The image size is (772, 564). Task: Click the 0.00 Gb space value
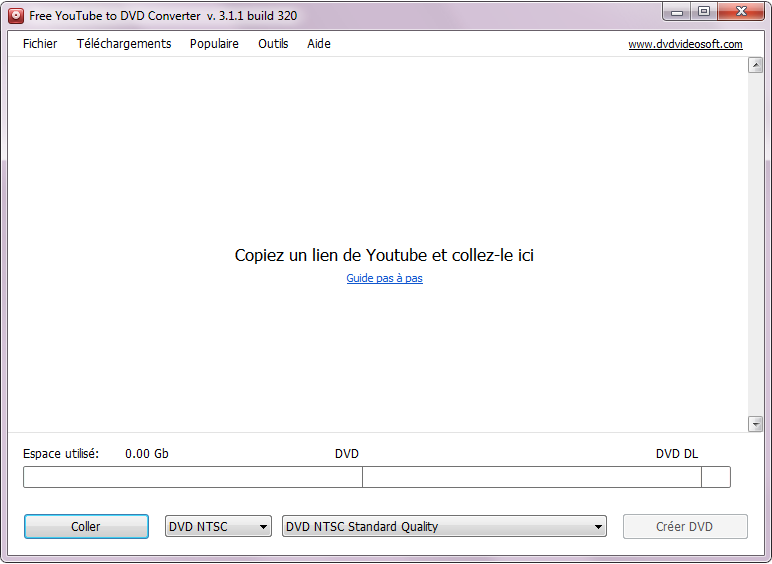click(x=147, y=454)
